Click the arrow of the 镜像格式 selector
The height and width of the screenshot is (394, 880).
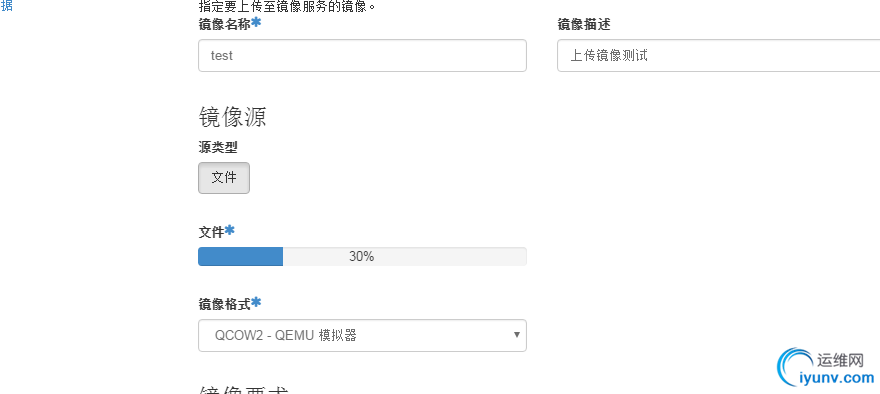coord(517,335)
